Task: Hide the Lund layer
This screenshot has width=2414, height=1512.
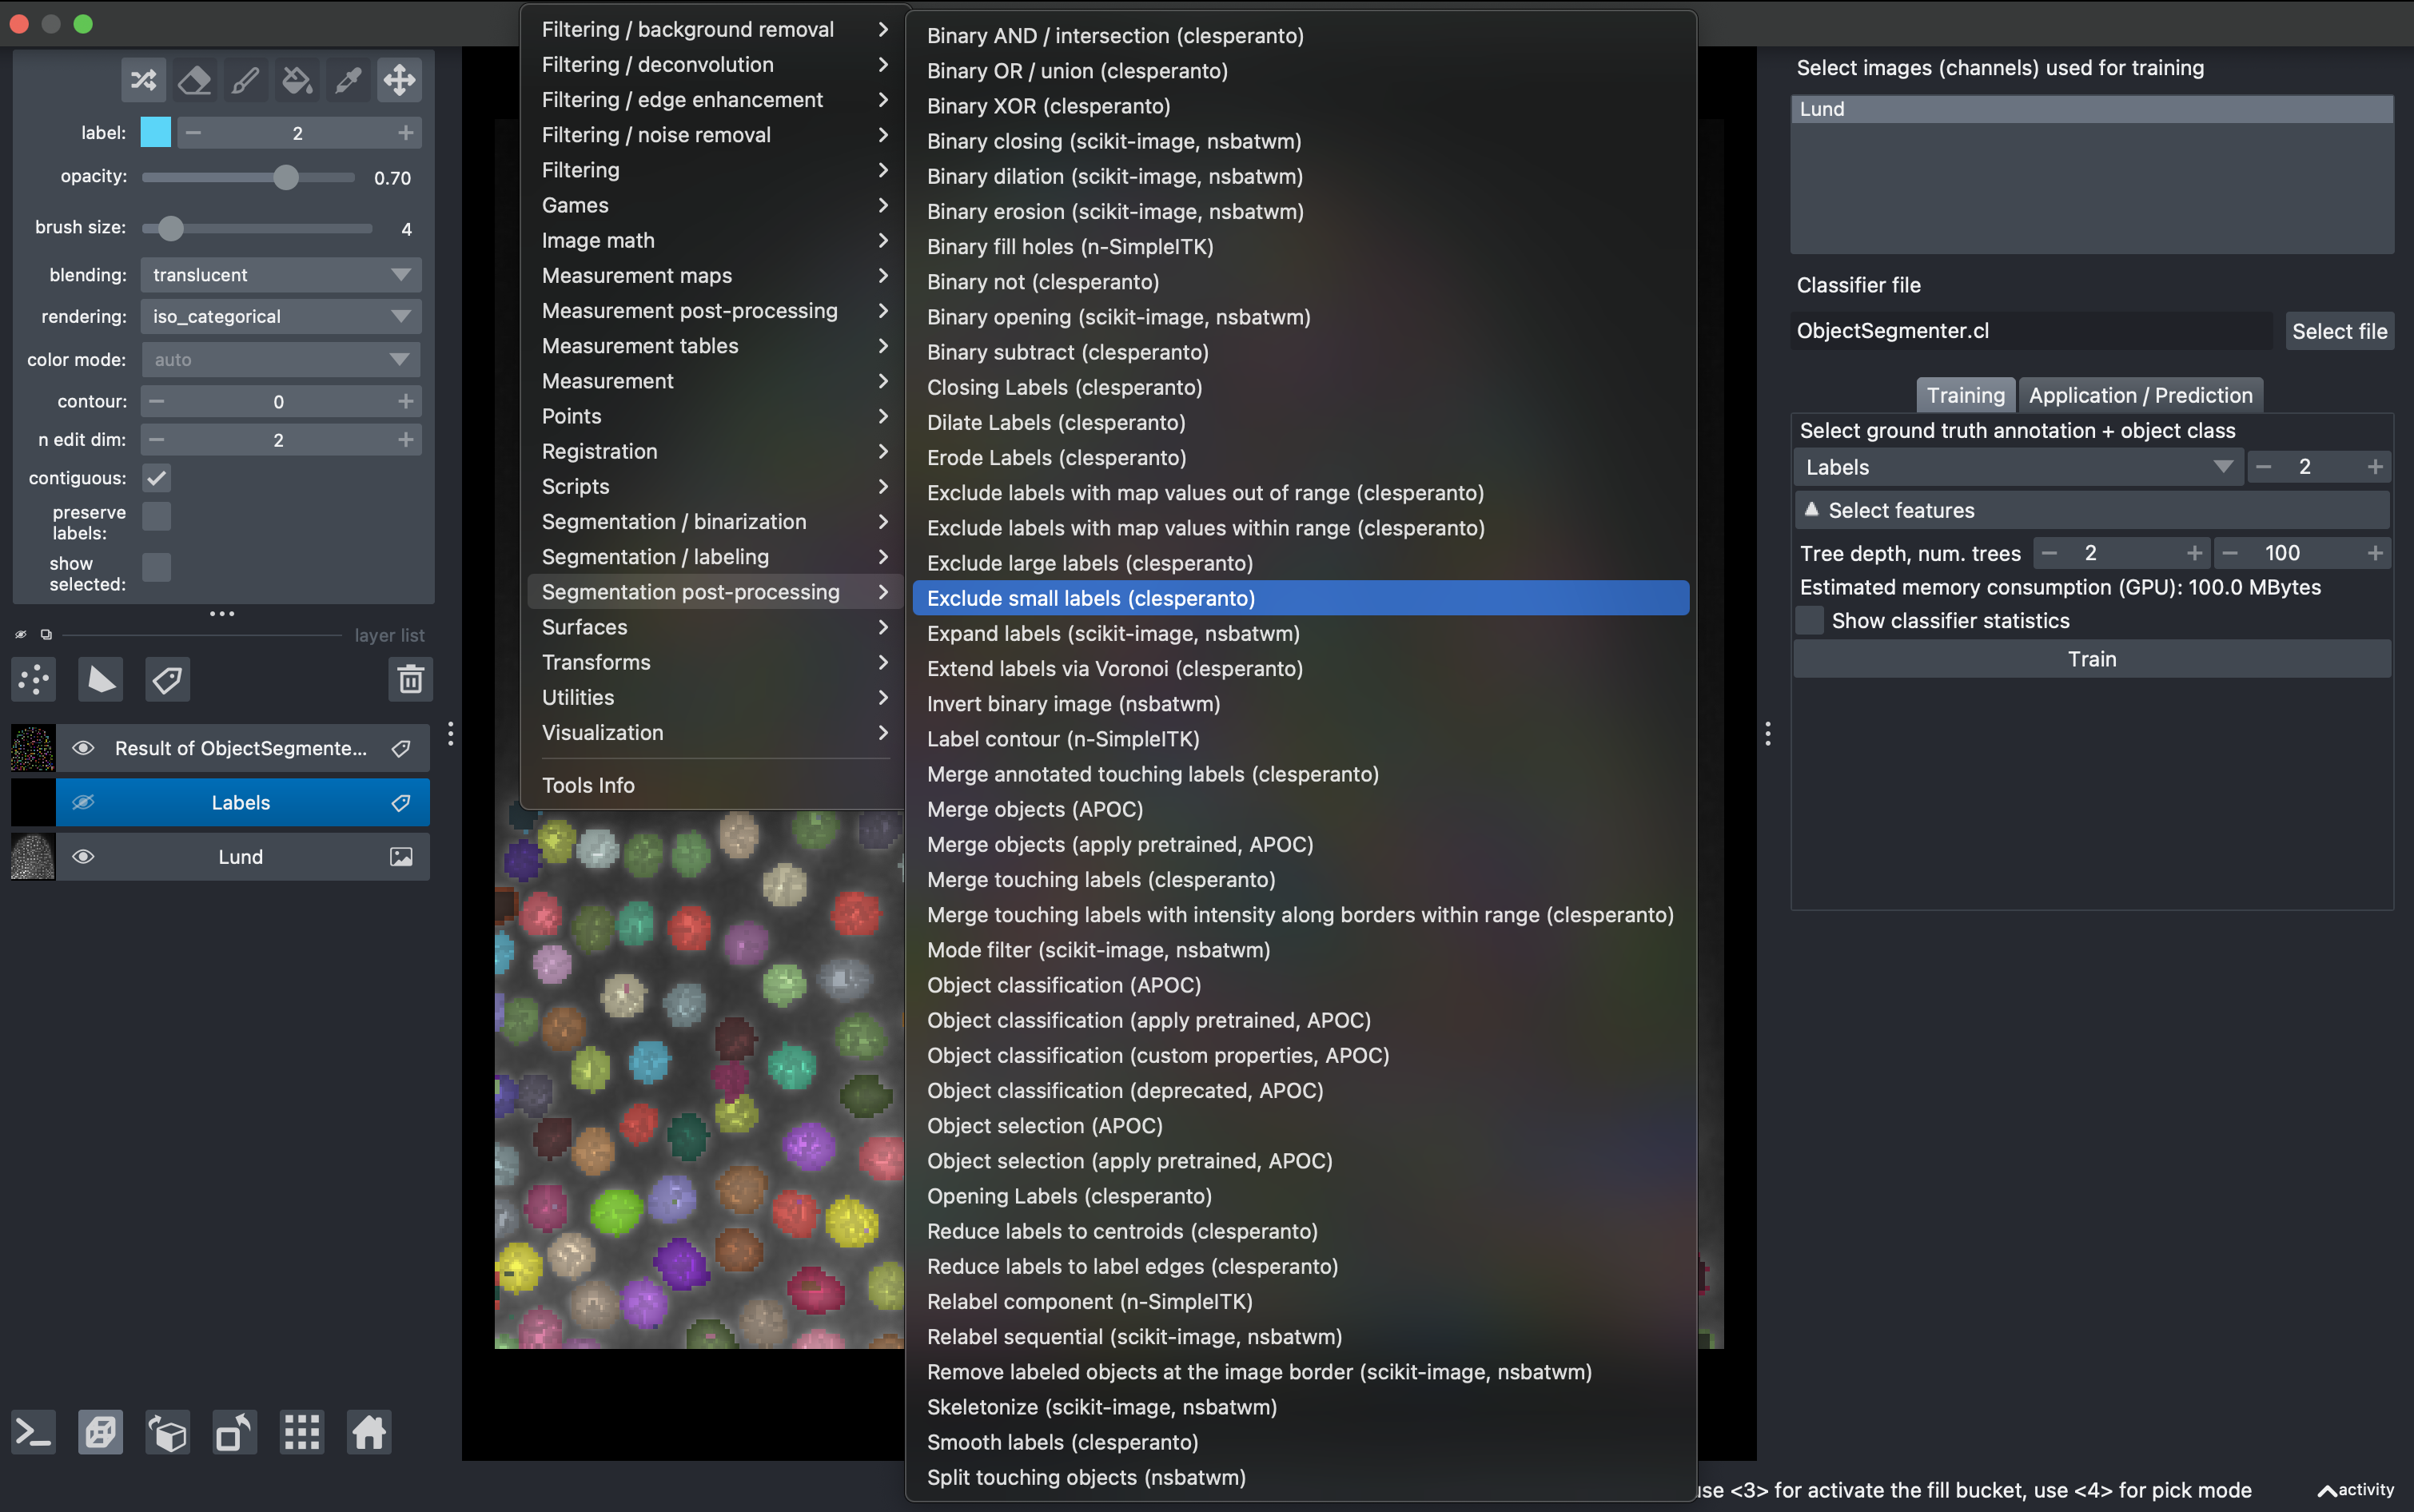Action: pyautogui.click(x=83, y=856)
